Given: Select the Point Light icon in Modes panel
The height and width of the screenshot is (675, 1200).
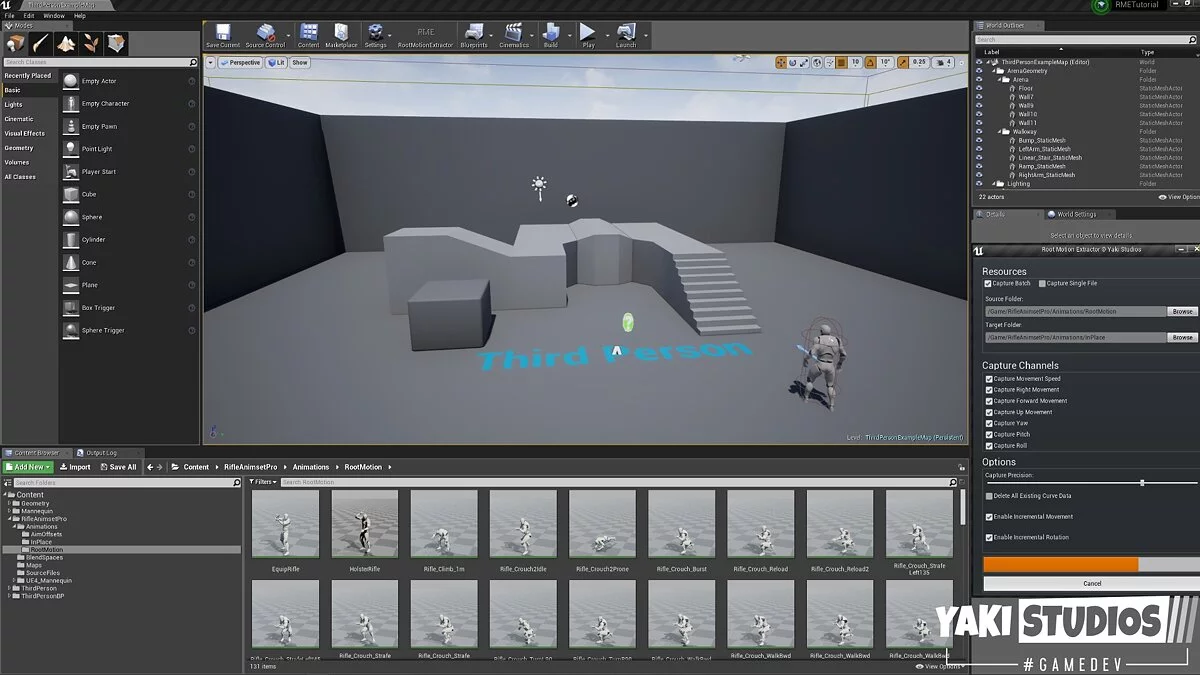Looking at the screenshot, I should tap(72, 149).
